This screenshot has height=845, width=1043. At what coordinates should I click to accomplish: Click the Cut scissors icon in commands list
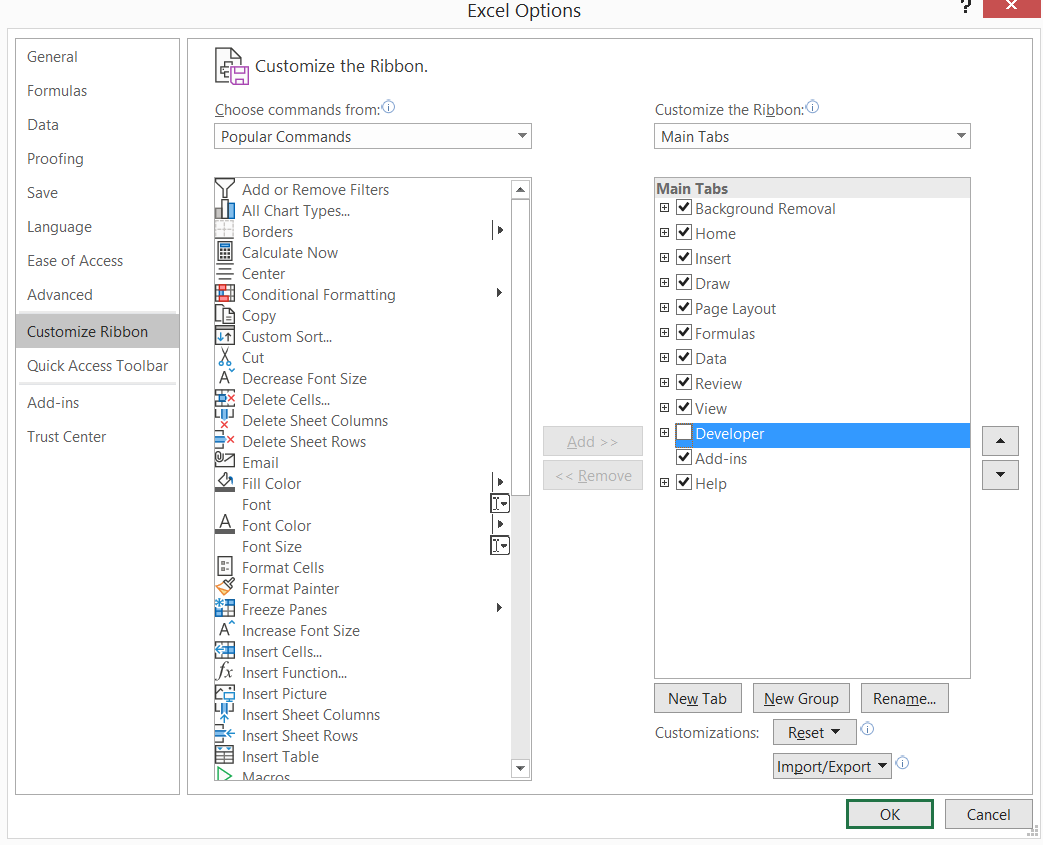(x=228, y=357)
